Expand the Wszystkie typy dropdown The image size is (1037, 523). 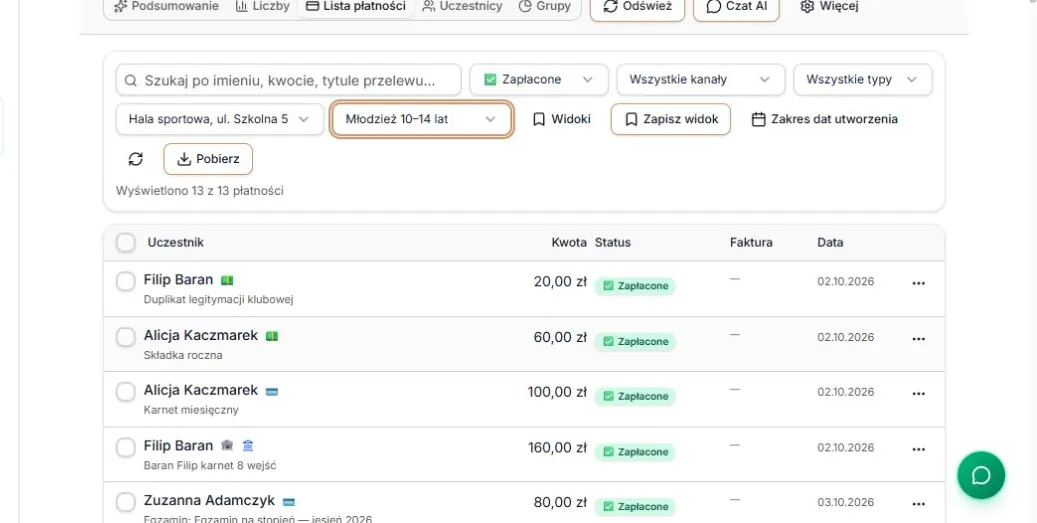pos(862,79)
